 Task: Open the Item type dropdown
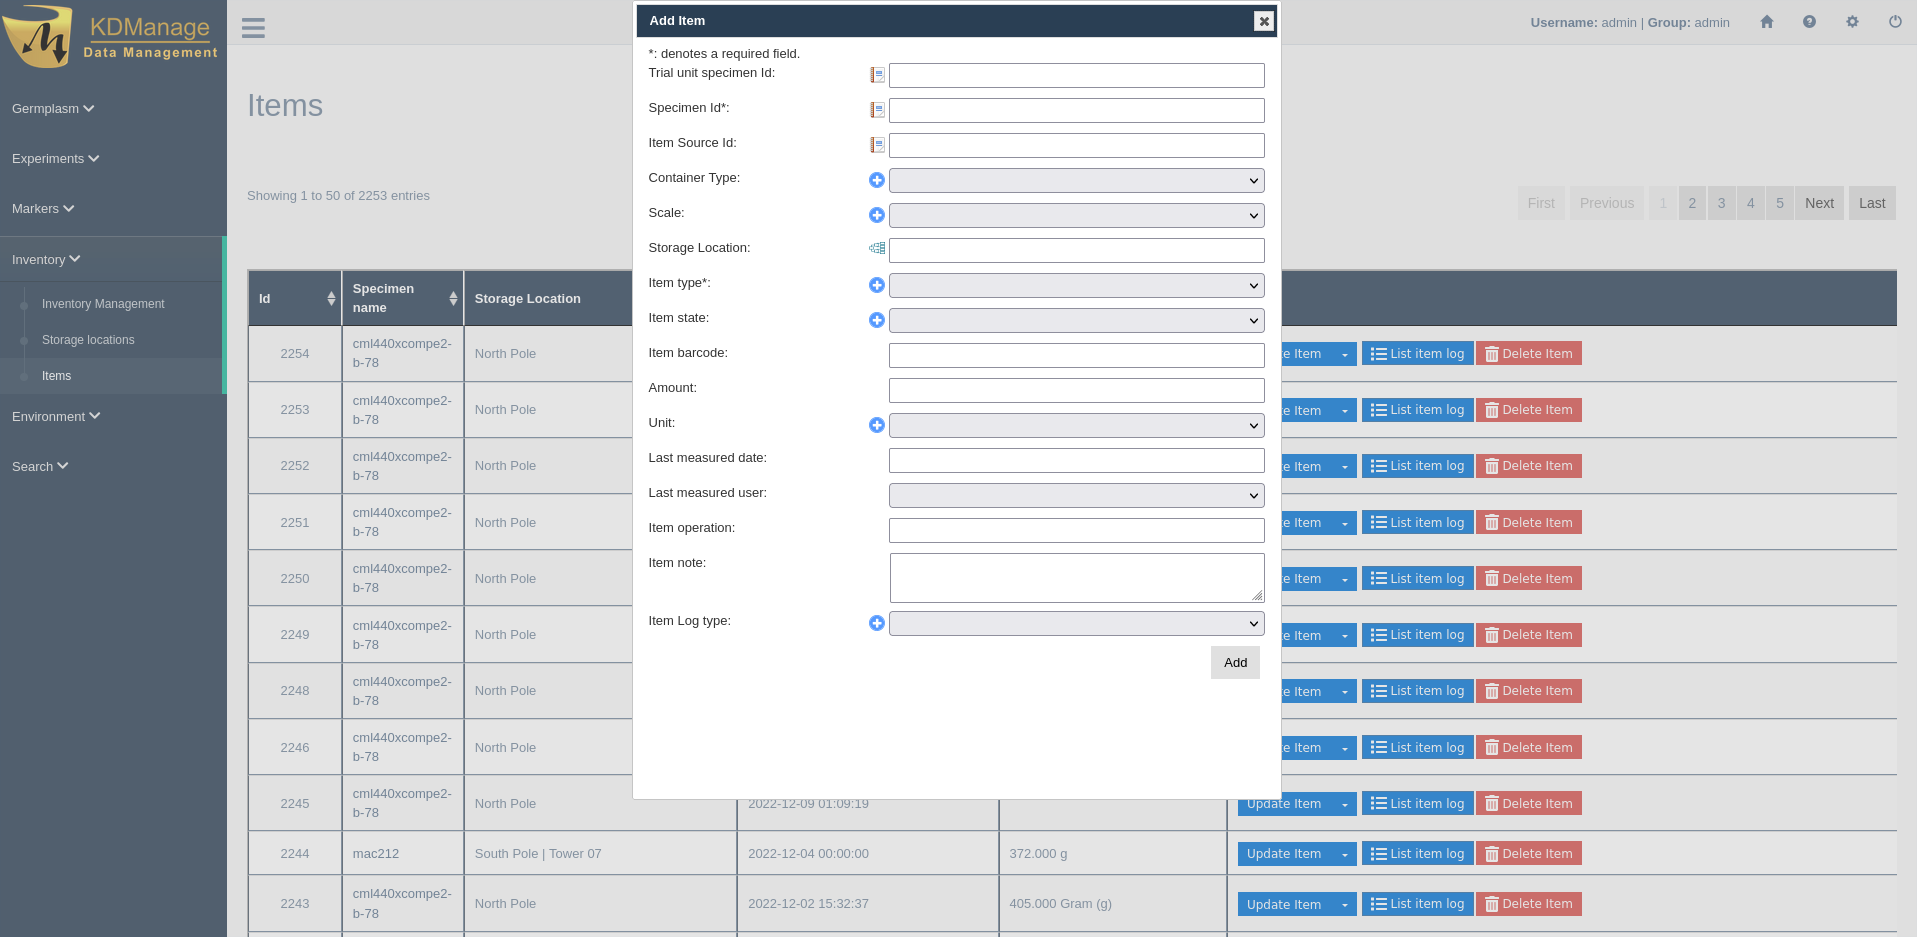pyautogui.click(x=1076, y=286)
